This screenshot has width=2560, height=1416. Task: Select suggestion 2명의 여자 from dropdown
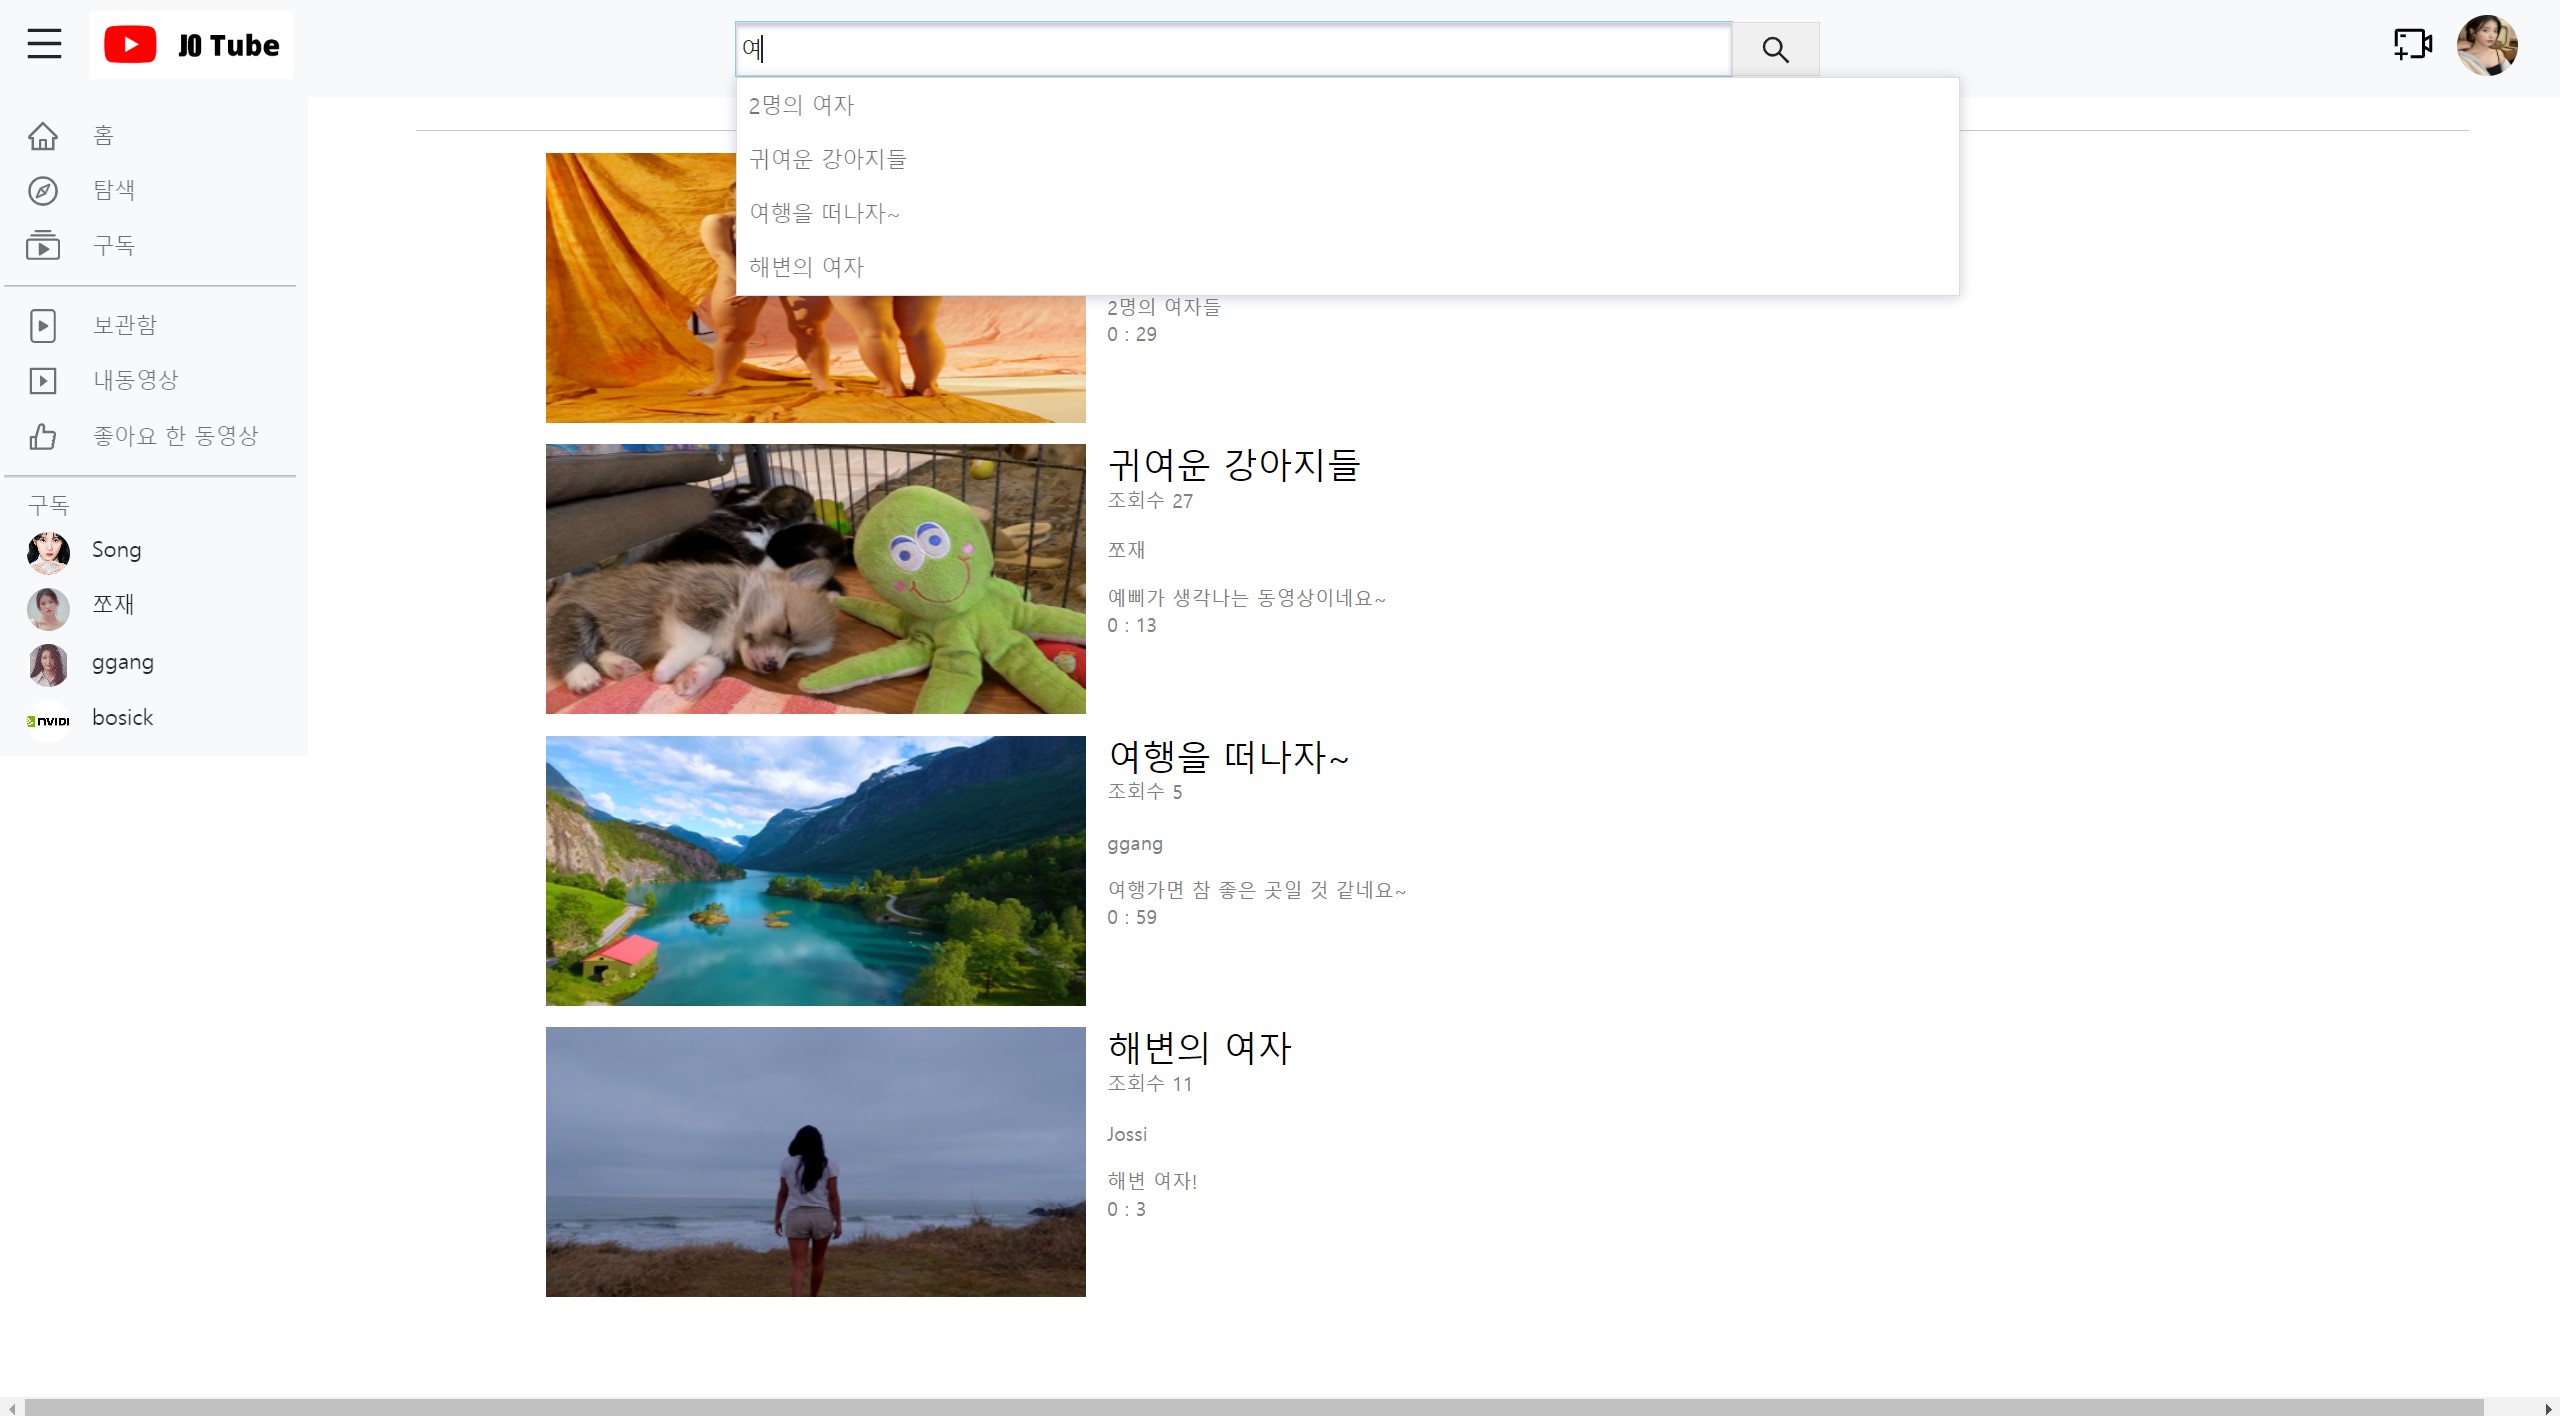pos(800,104)
